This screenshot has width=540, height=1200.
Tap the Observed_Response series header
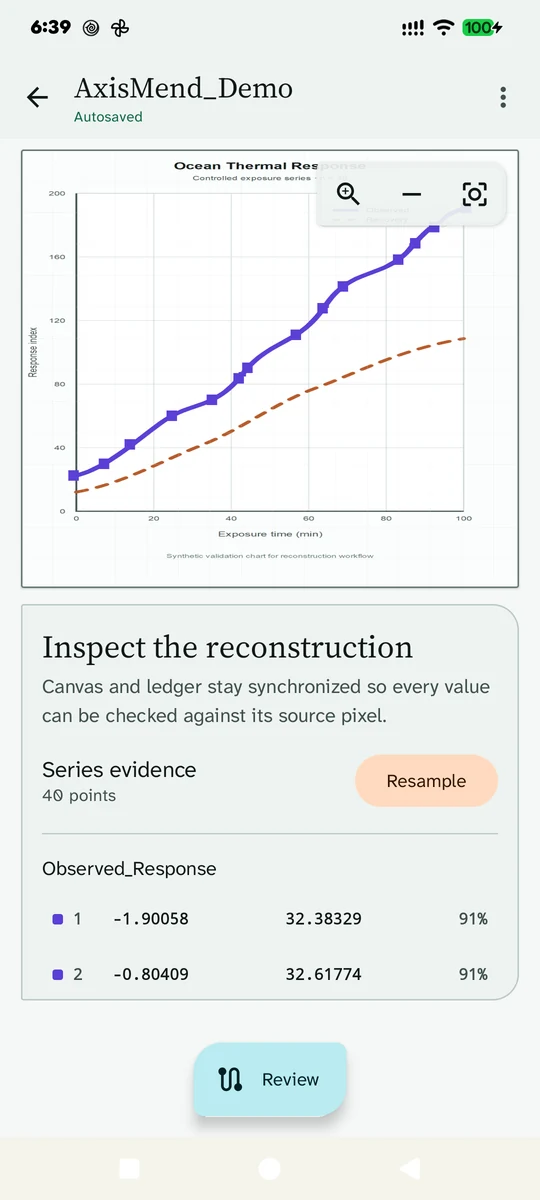click(x=129, y=869)
